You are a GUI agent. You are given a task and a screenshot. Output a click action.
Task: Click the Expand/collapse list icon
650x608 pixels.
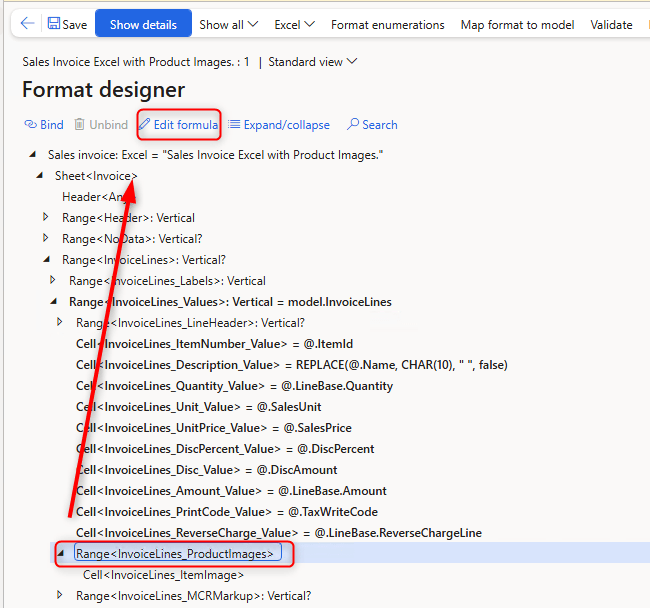[234, 125]
